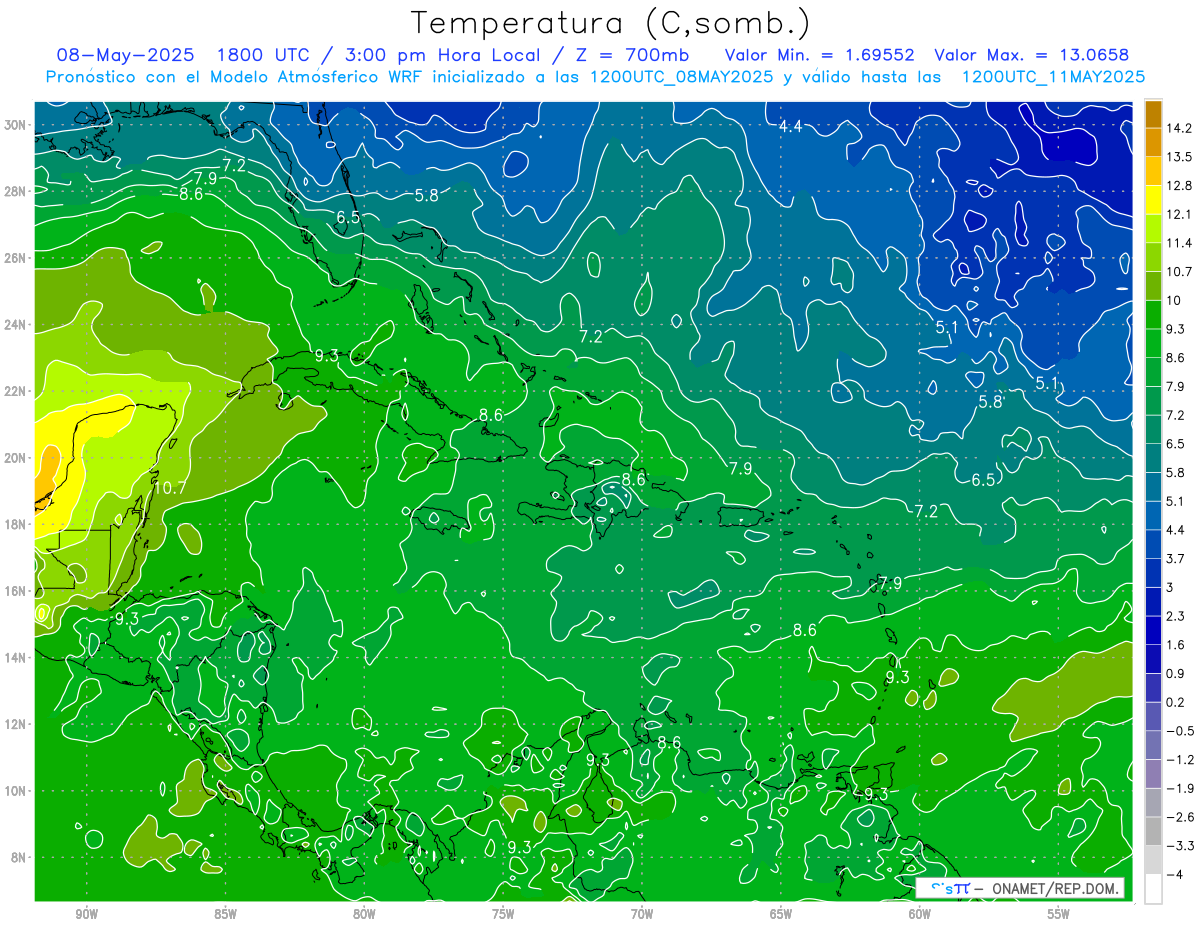Click the -1.9 value on the colorbar
The width and height of the screenshot is (1200, 927).
click(x=1178, y=788)
